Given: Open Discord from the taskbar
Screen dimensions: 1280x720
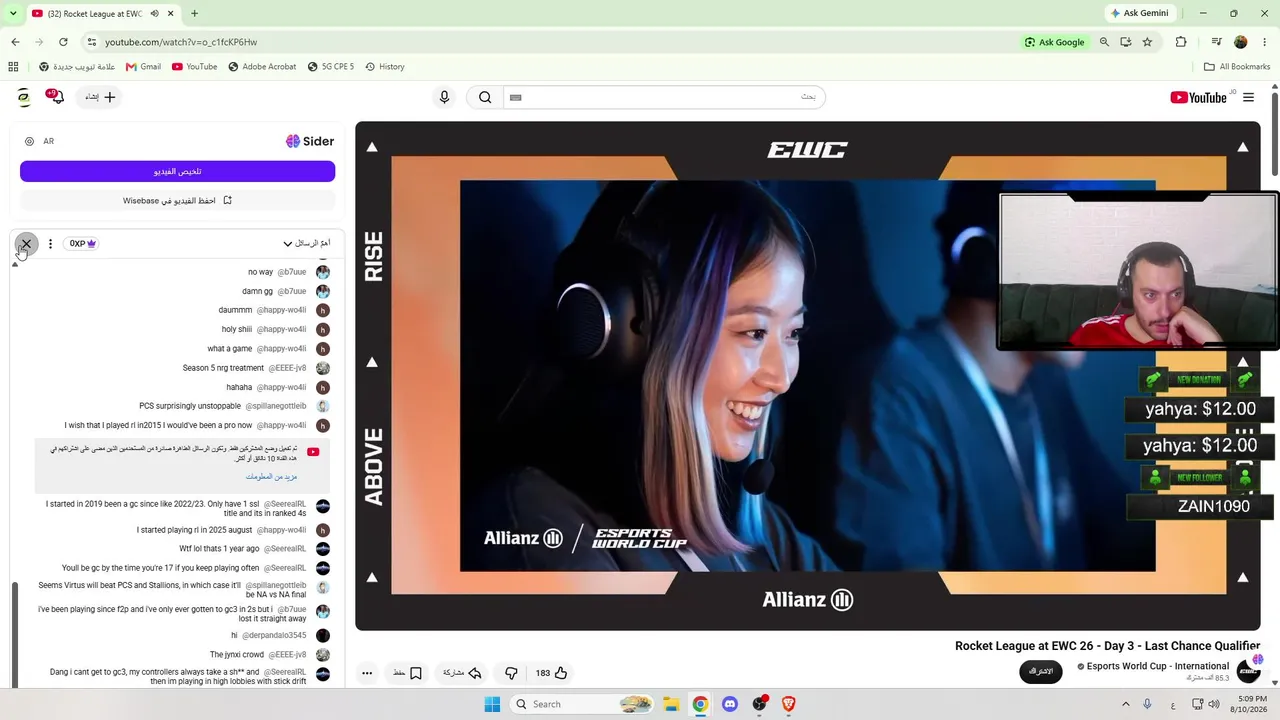Looking at the screenshot, I should (x=729, y=704).
